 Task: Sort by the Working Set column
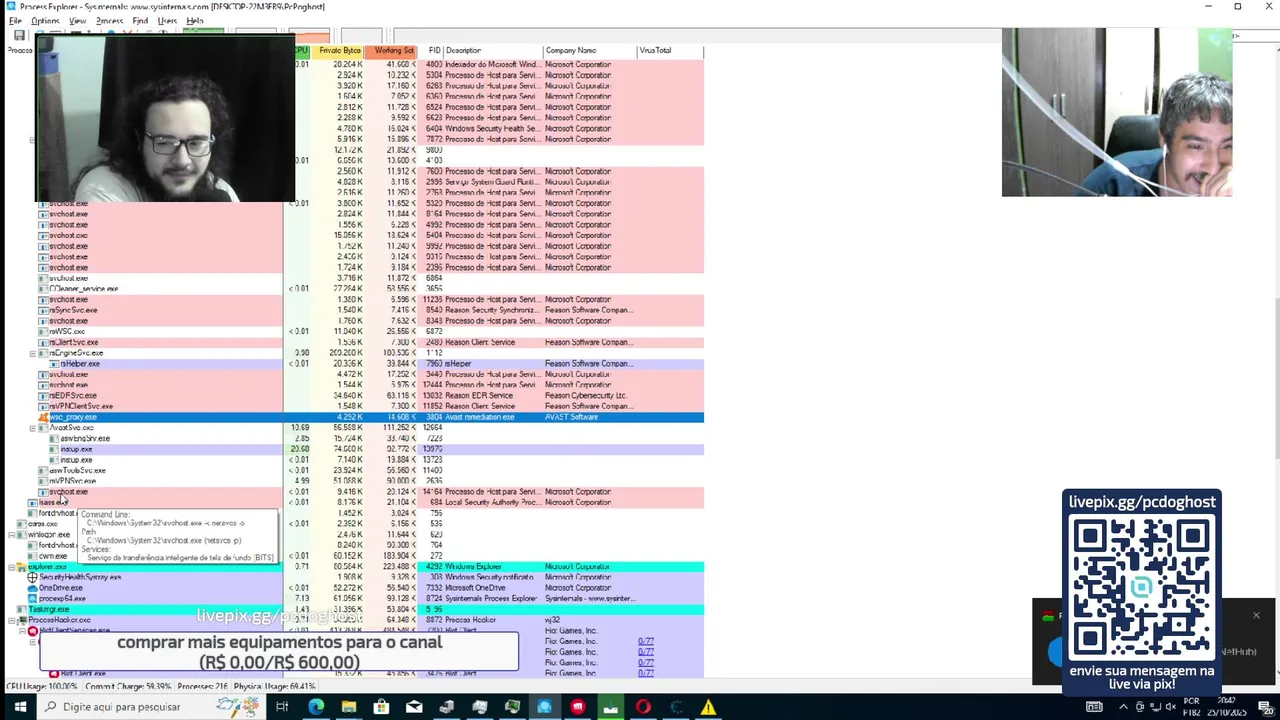coord(391,50)
